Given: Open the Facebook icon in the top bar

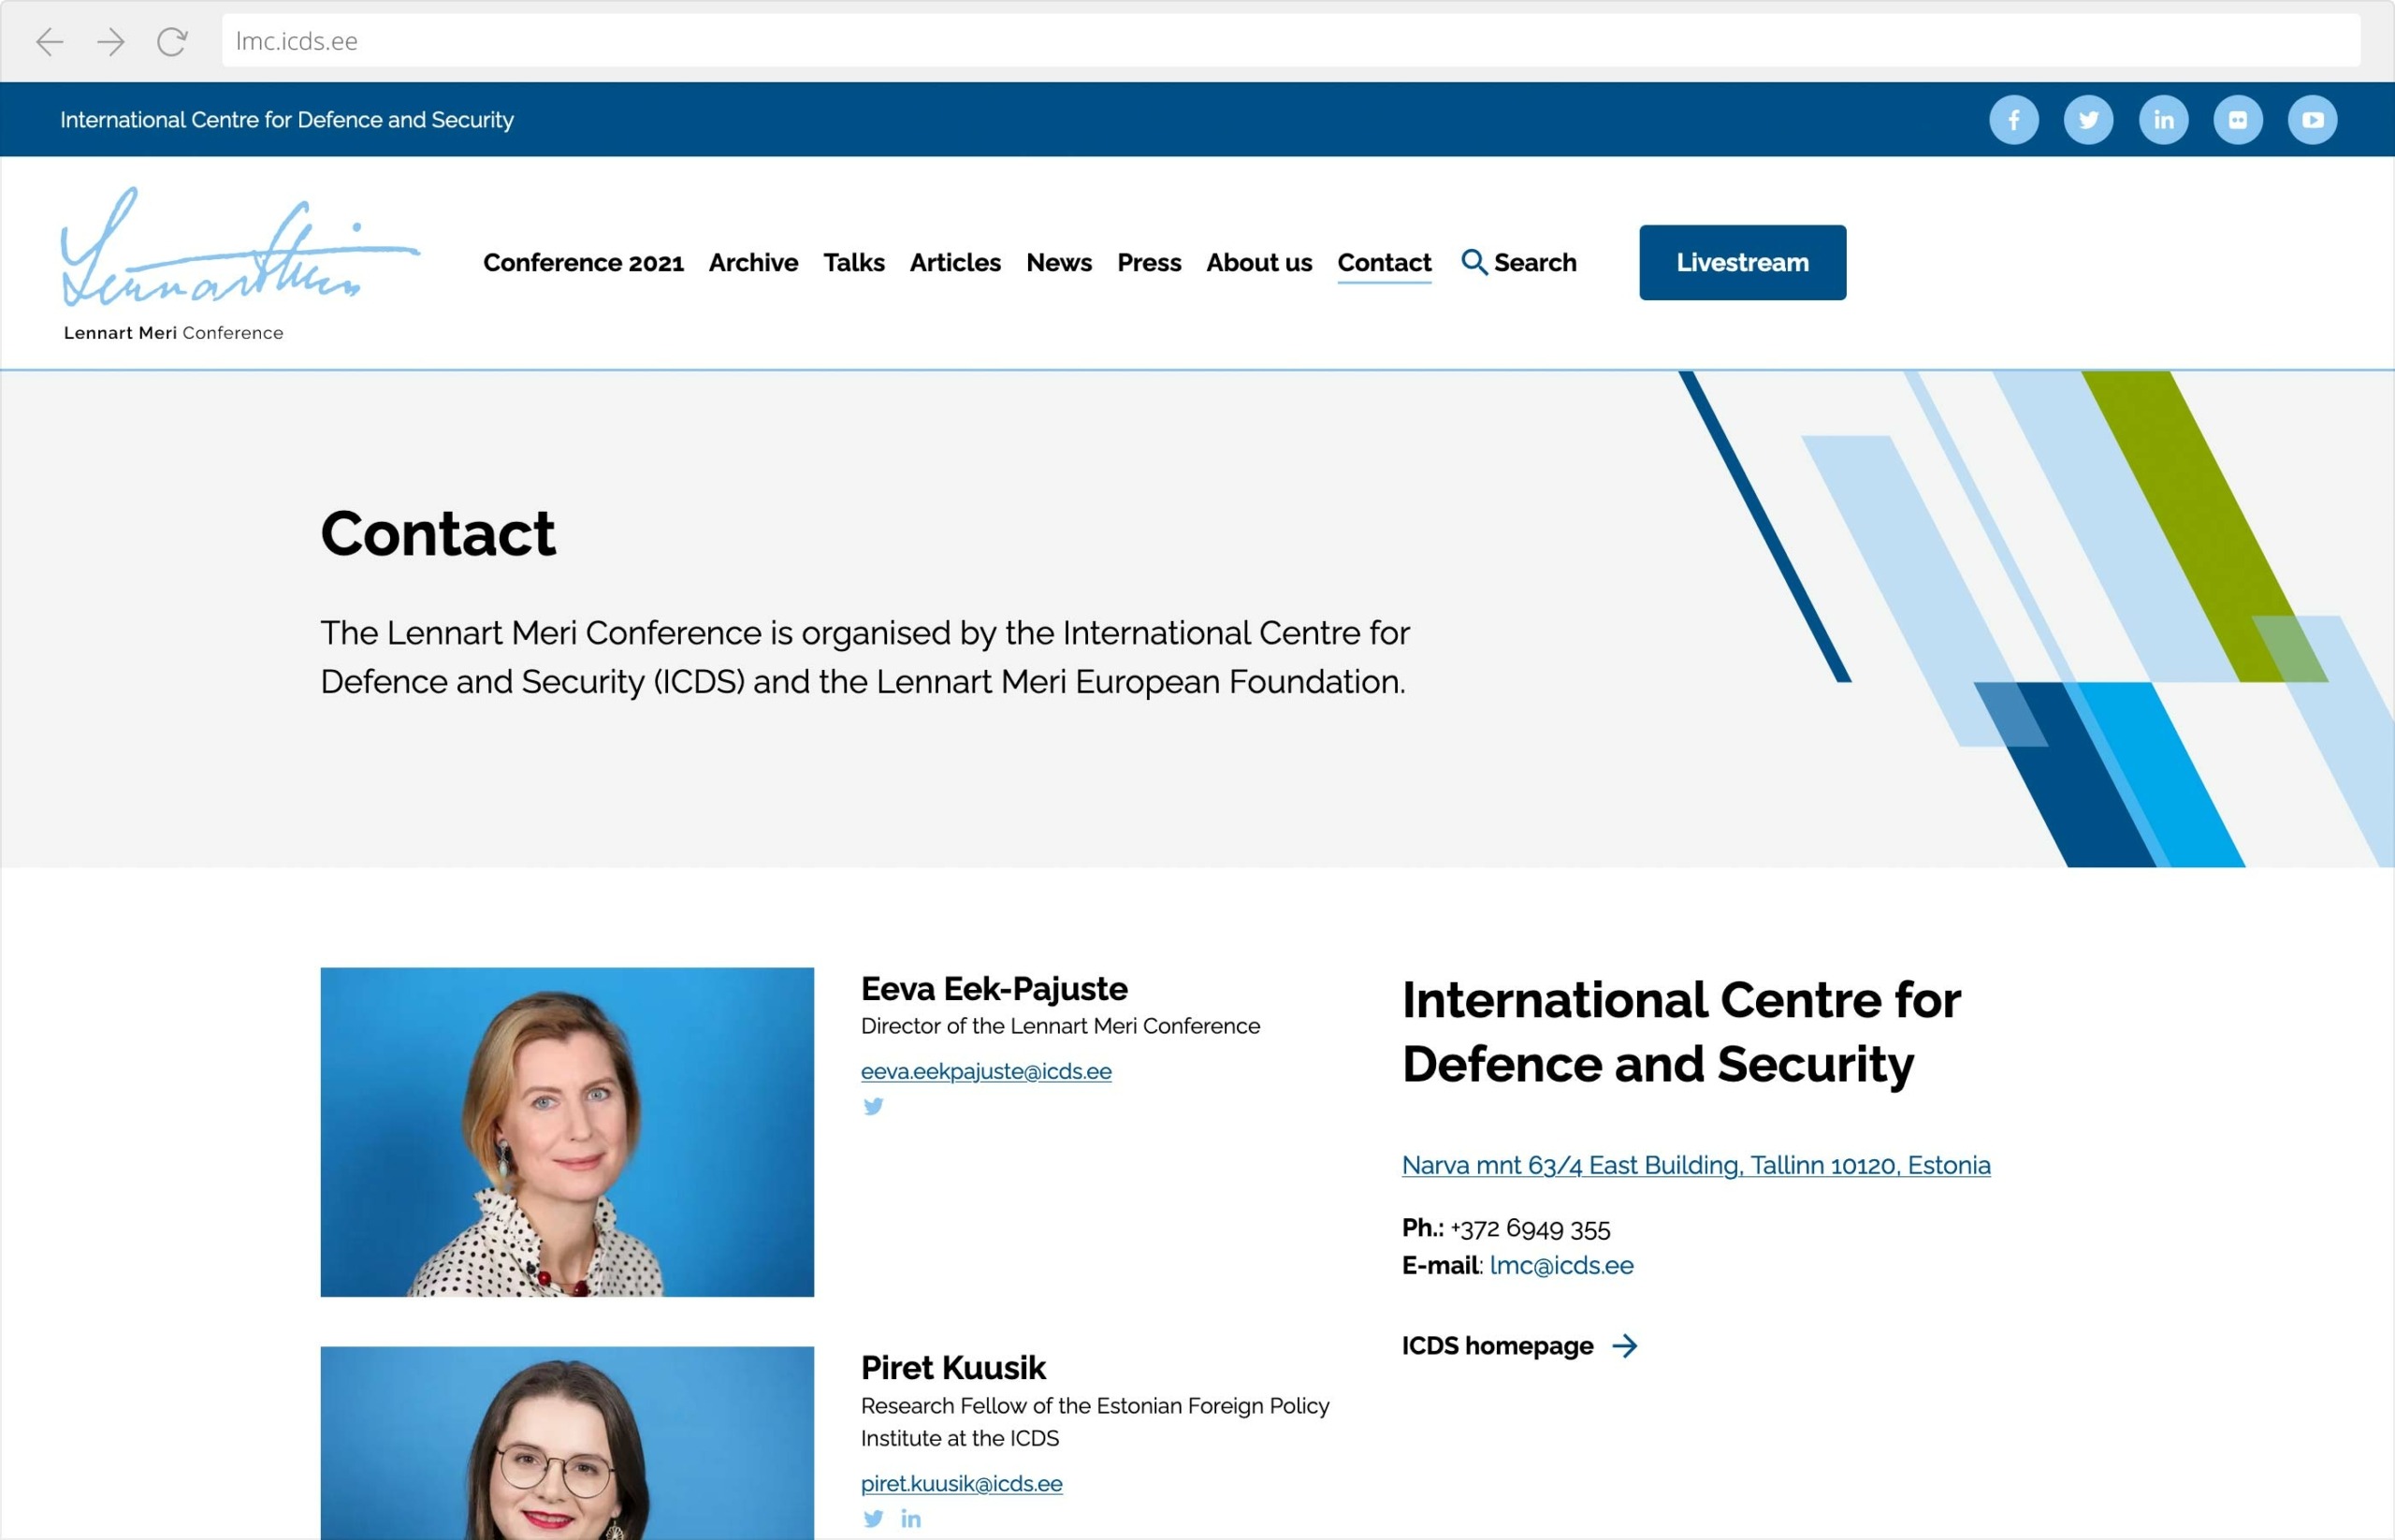Looking at the screenshot, I should [2013, 120].
